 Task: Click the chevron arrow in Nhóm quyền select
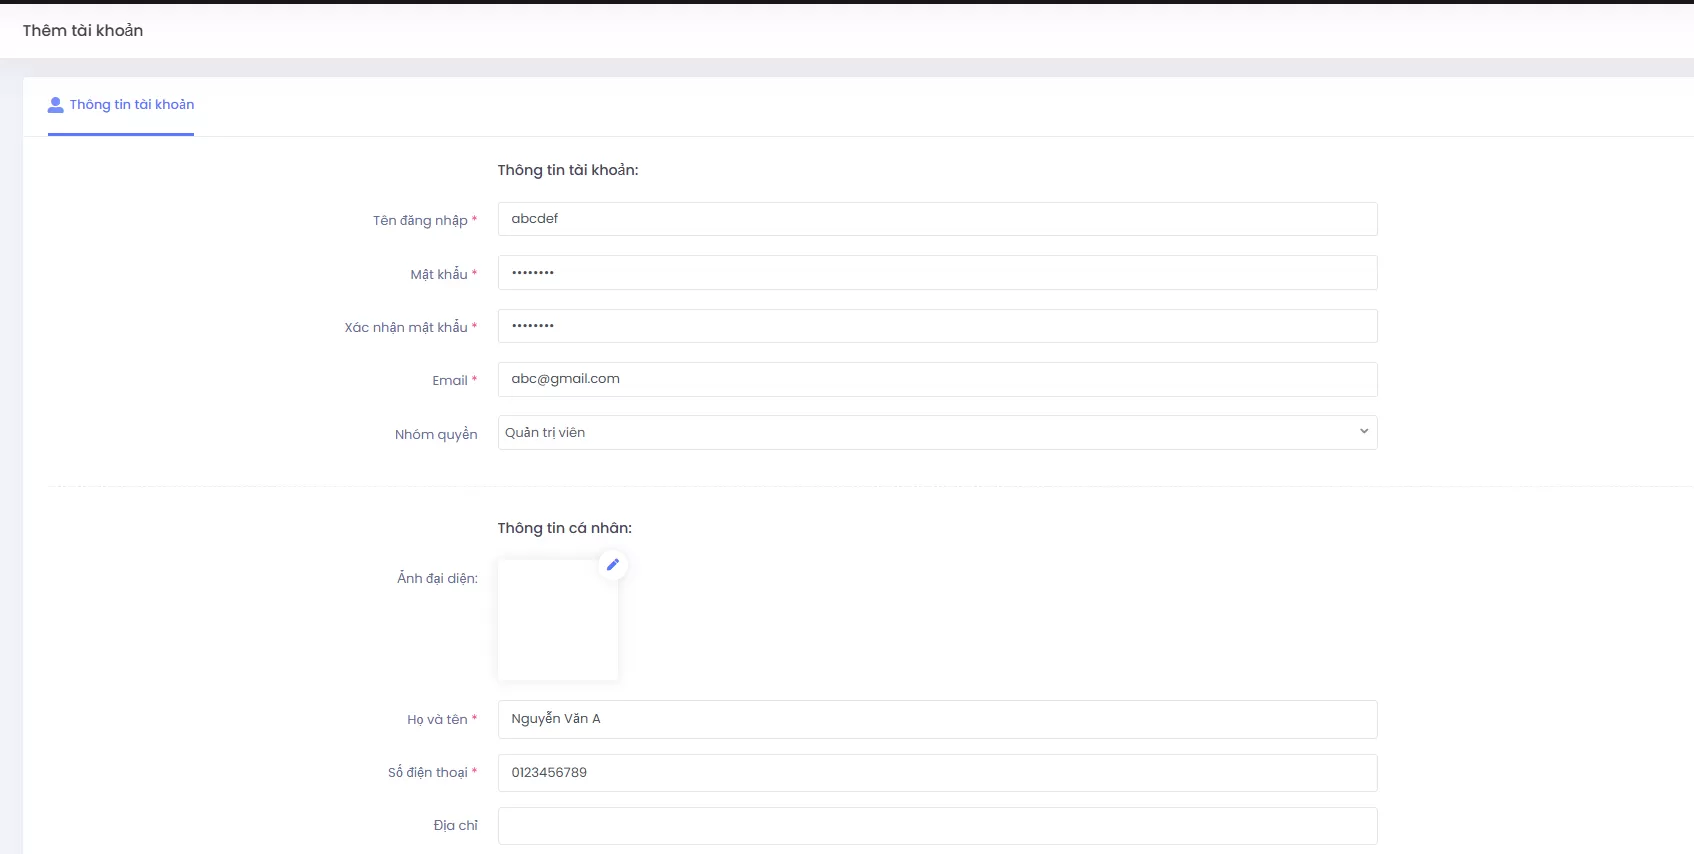click(1363, 432)
